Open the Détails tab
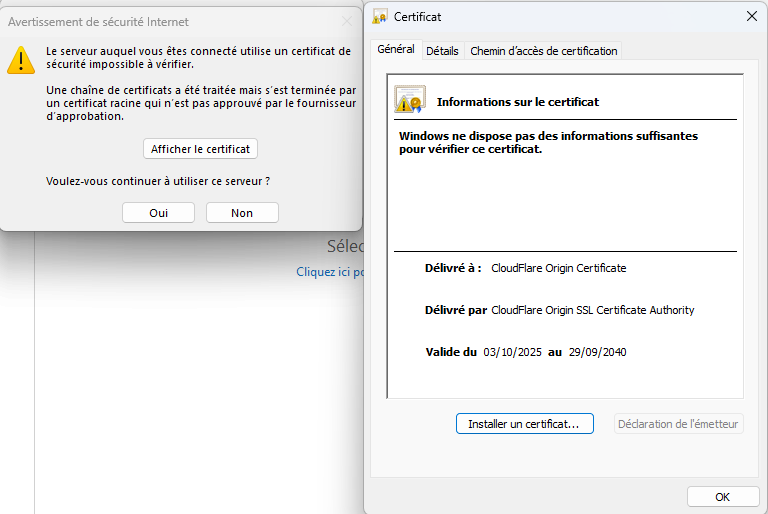The height and width of the screenshot is (514, 768). coord(442,51)
